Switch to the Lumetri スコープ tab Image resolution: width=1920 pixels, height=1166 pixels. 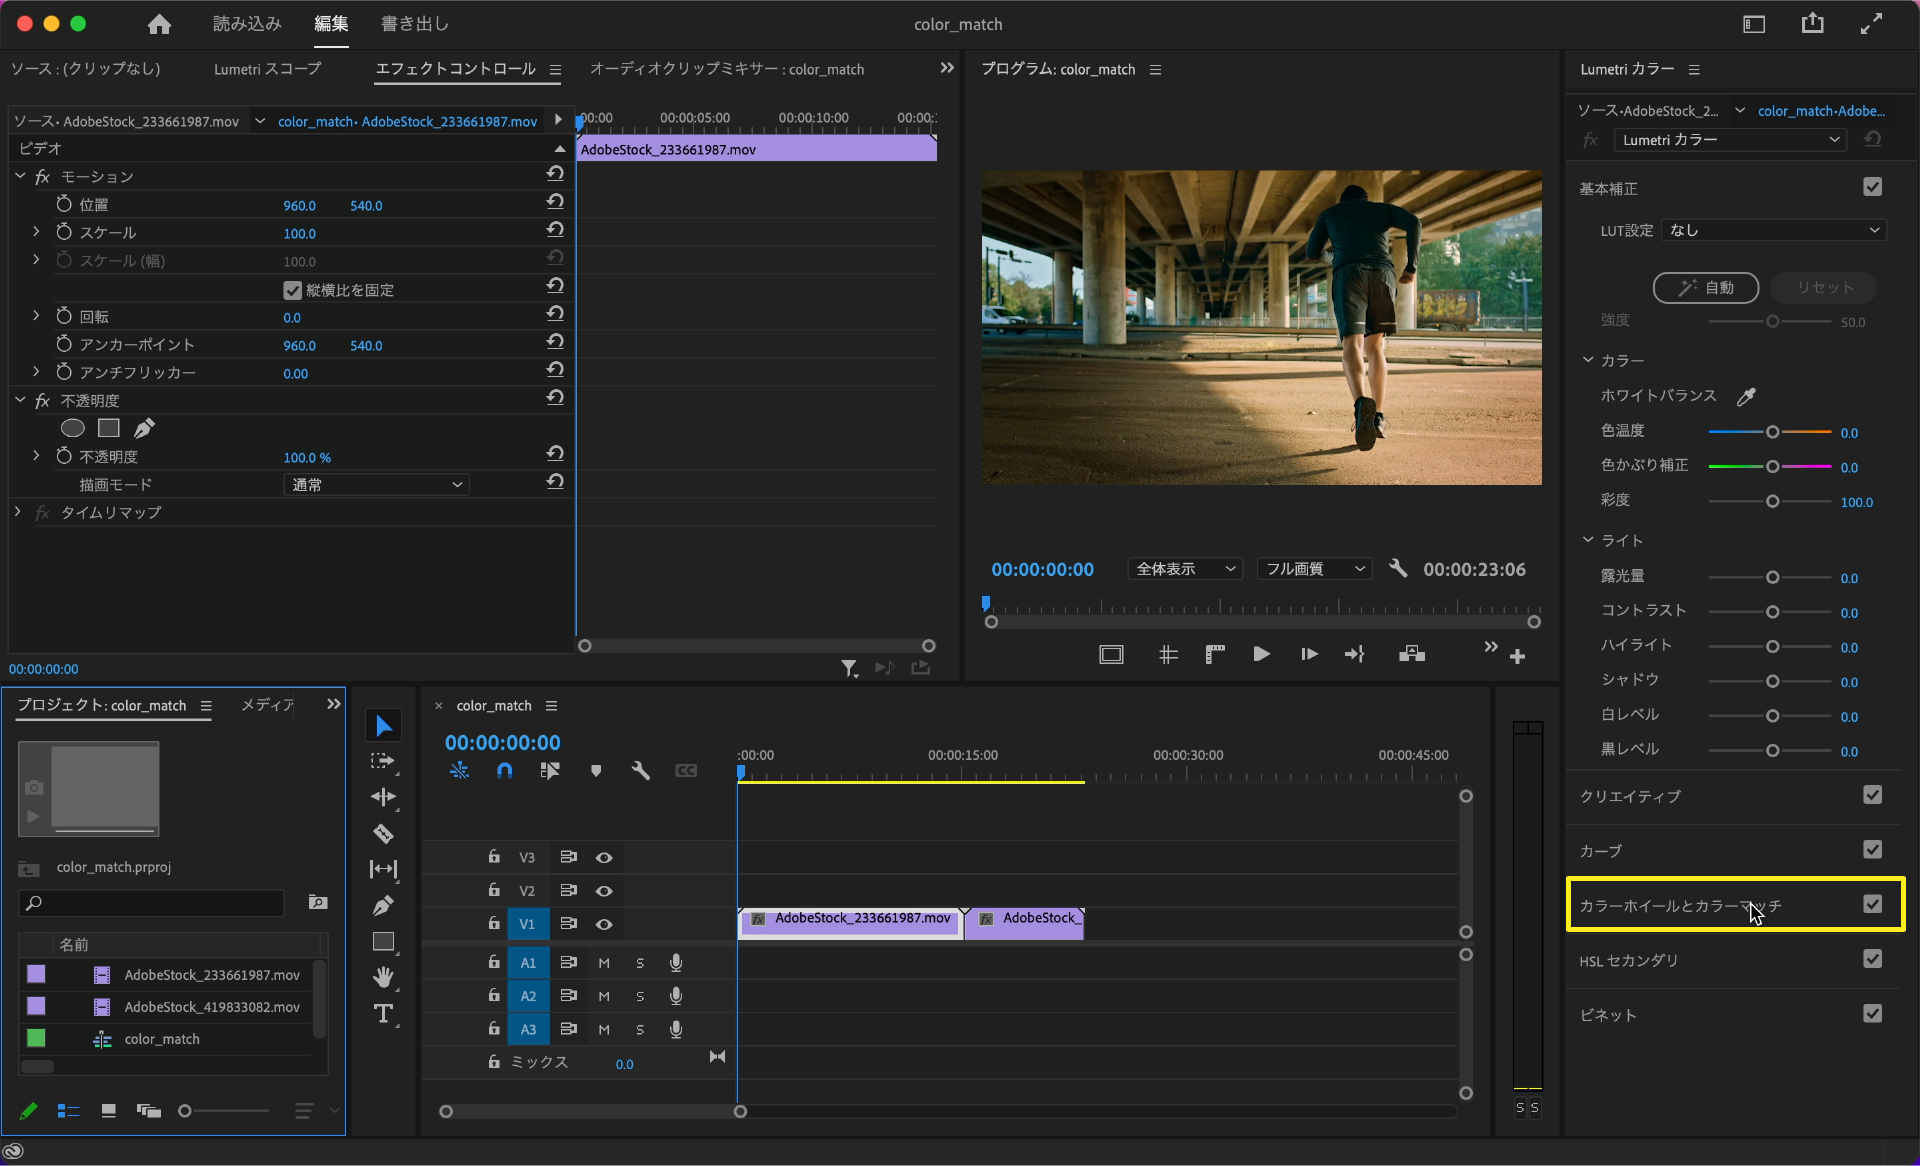point(267,69)
